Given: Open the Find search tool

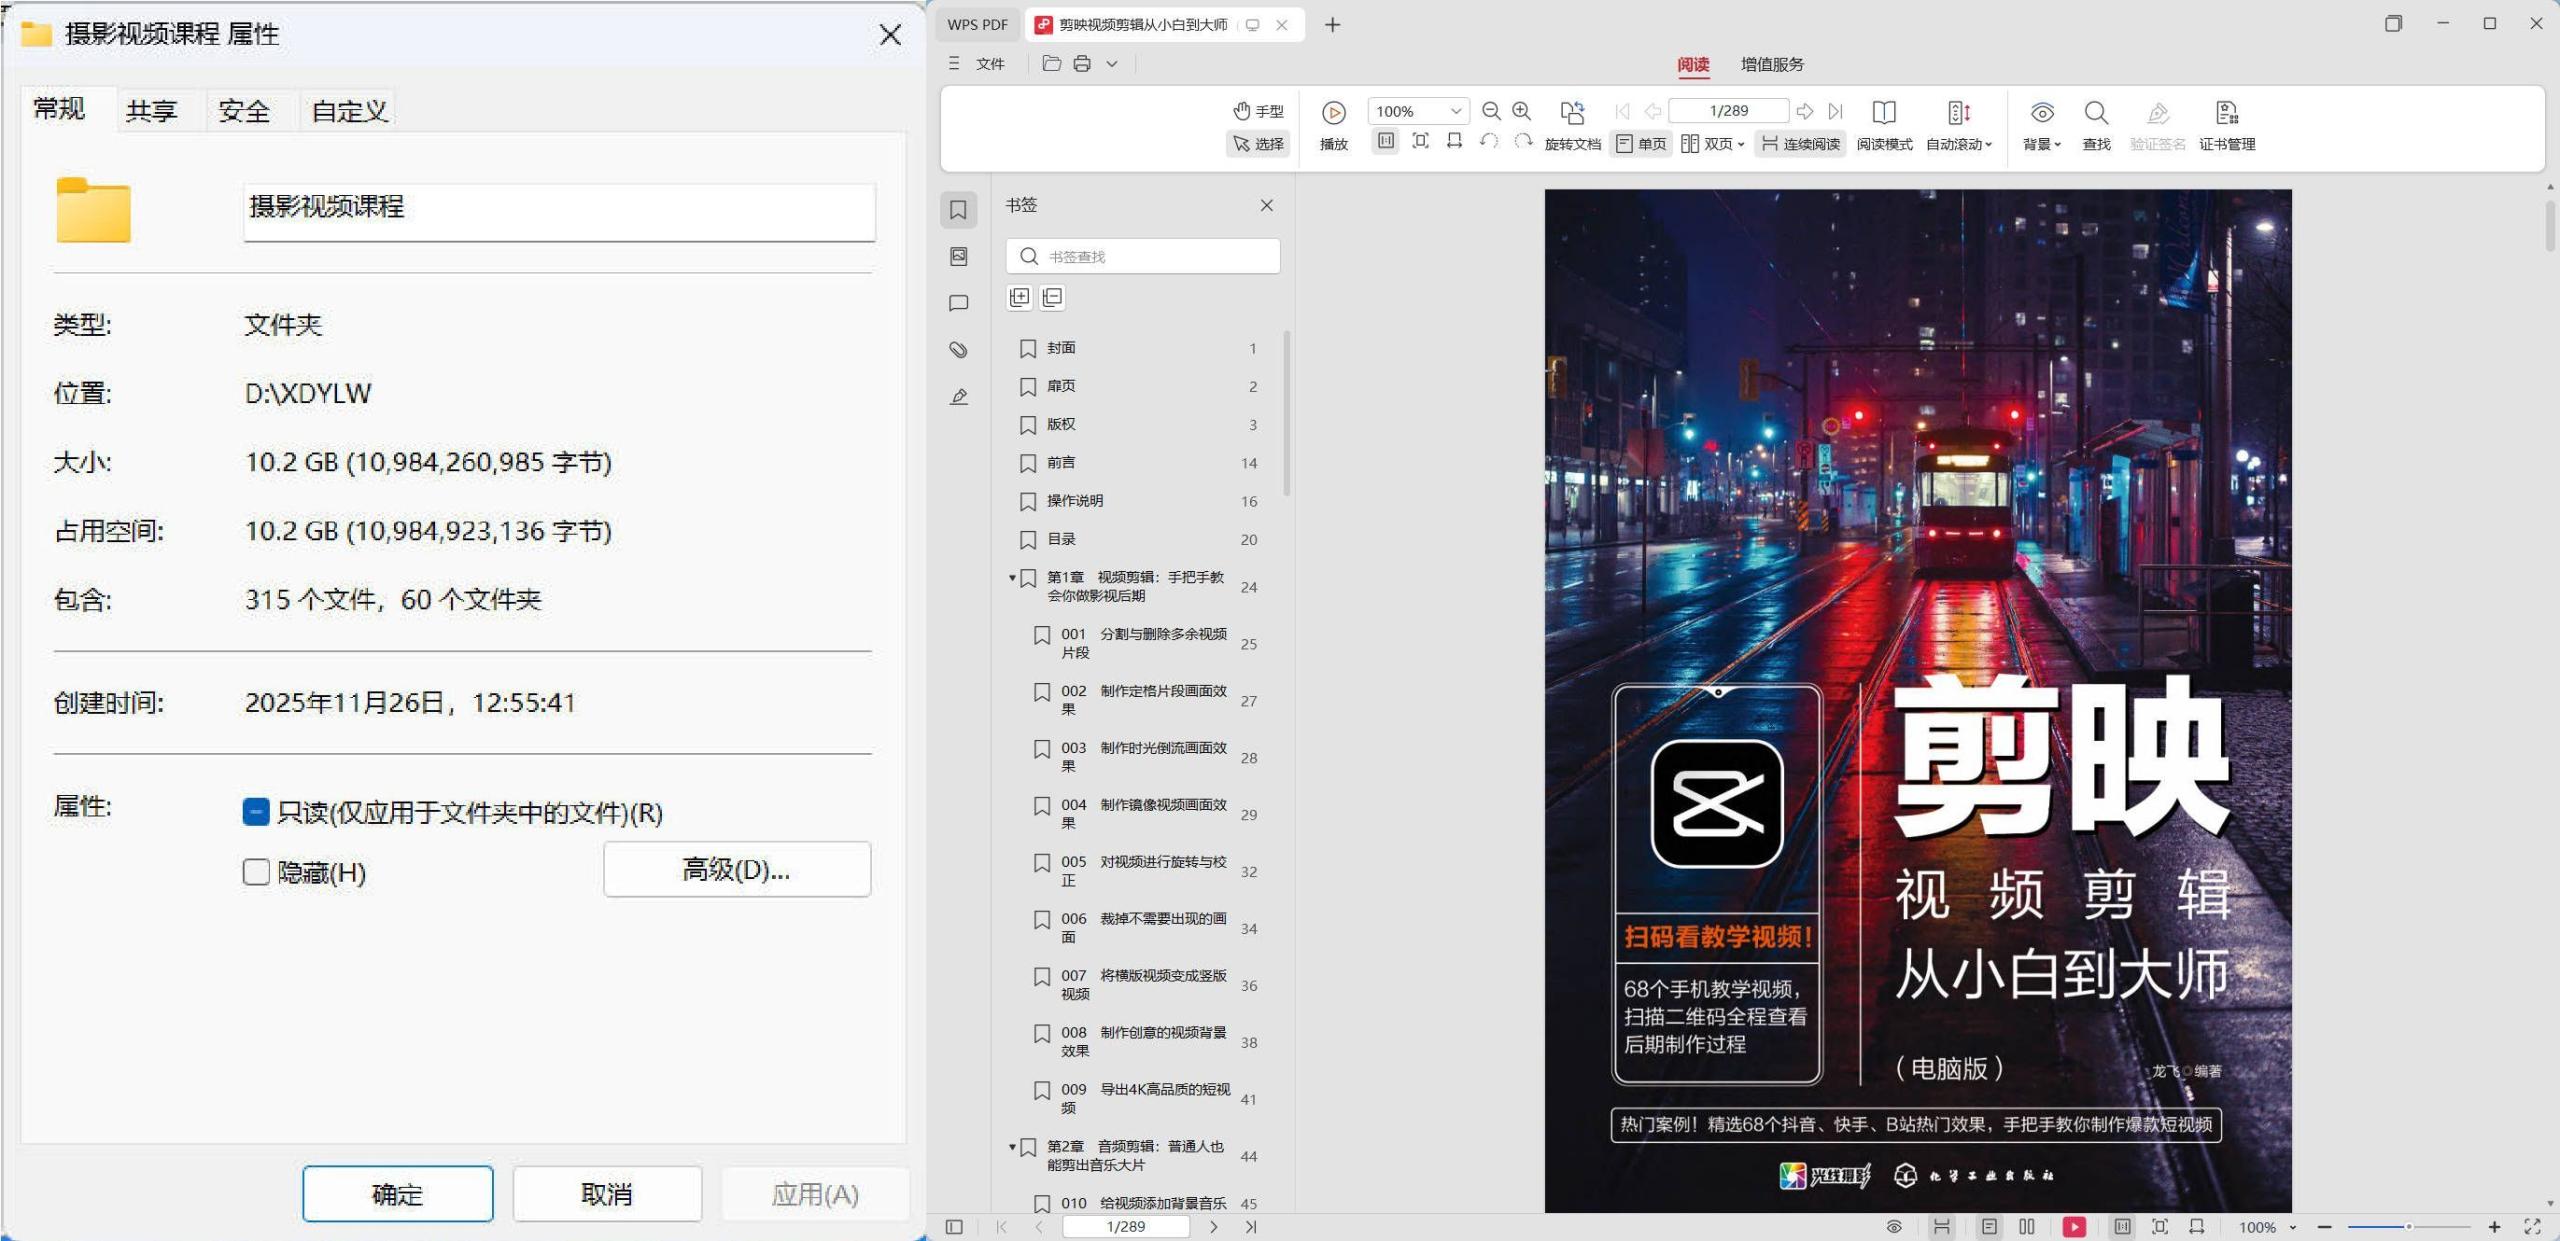Looking at the screenshot, I should [2095, 113].
